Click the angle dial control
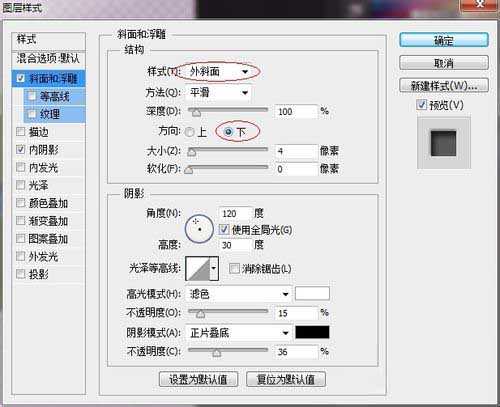Screen dimensions: 500x407 (x=199, y=229)
